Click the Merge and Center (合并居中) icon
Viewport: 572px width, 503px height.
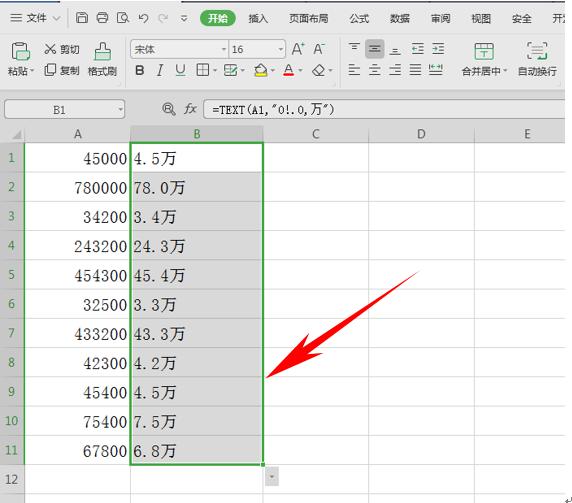click(484, 51)
